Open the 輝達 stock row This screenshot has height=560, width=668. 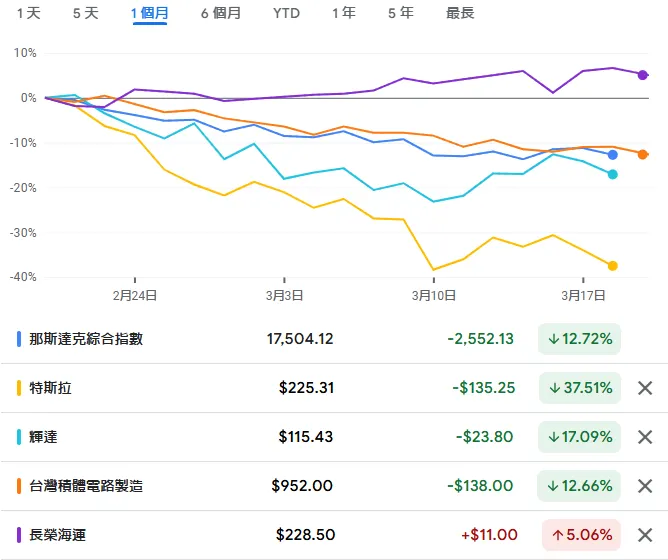click(x=334, y=437)
